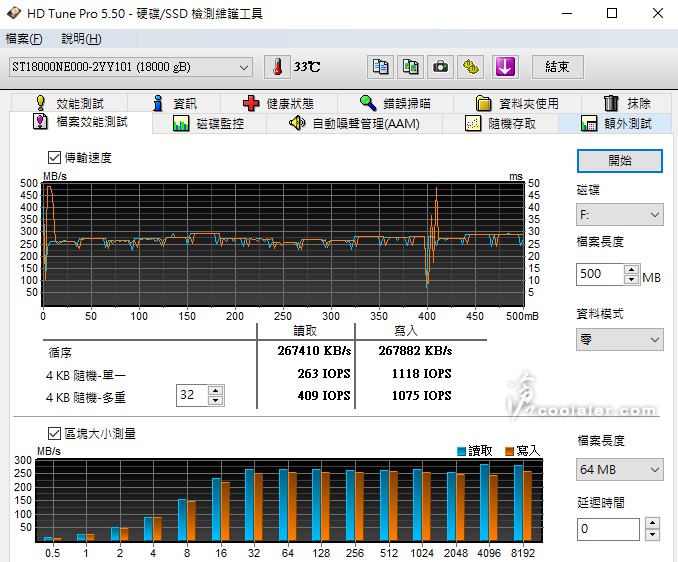Minimize the HD Tune Pro window

567,13
